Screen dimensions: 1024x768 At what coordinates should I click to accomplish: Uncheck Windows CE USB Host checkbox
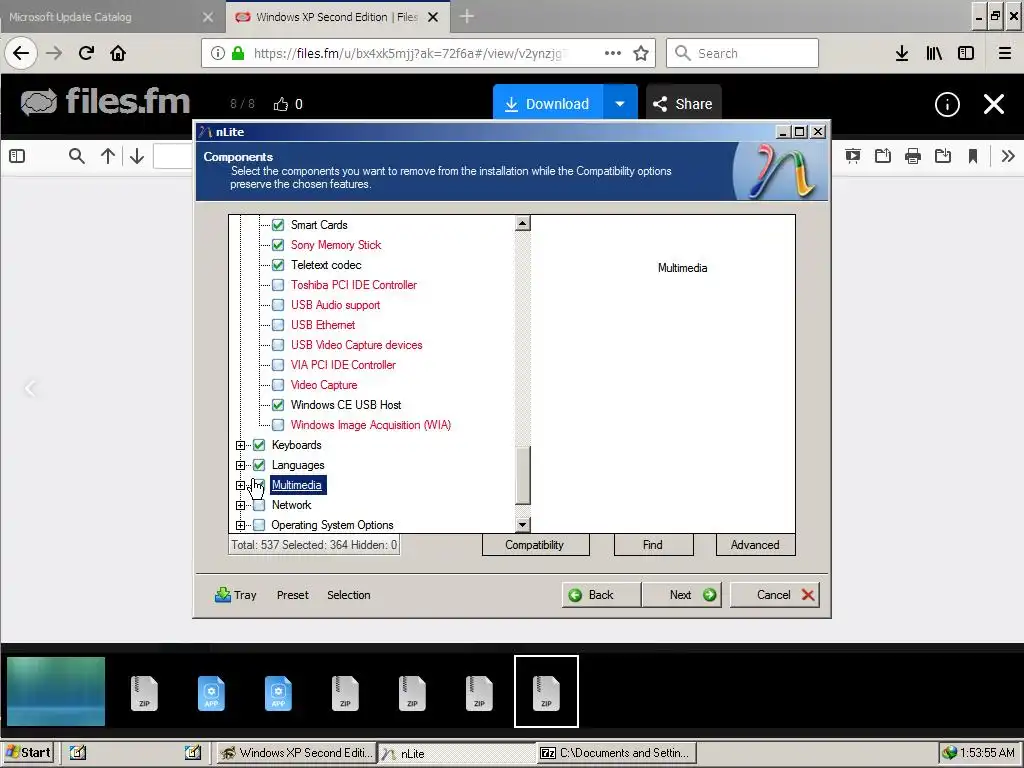[x=278, y=405]
